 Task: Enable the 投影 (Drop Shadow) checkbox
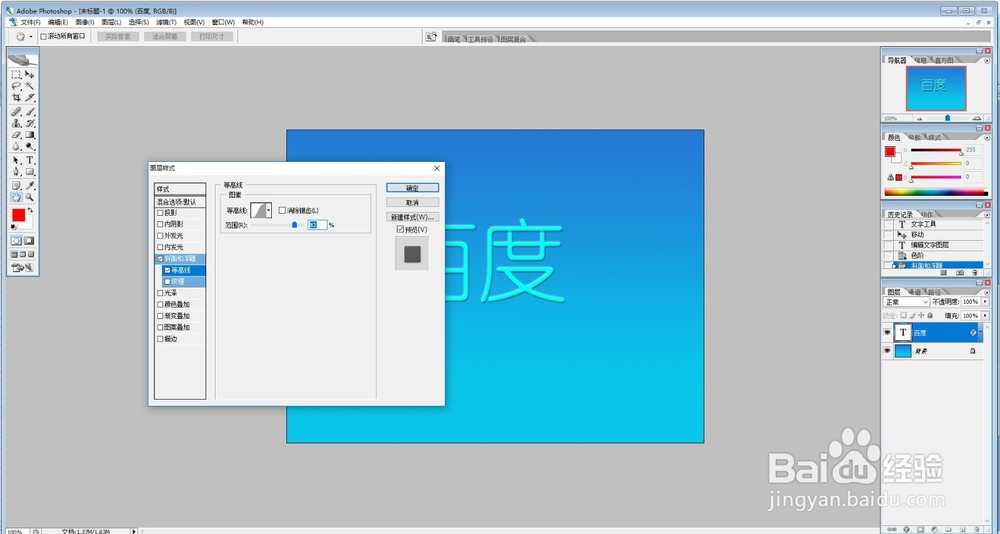[x=160, y=212]
